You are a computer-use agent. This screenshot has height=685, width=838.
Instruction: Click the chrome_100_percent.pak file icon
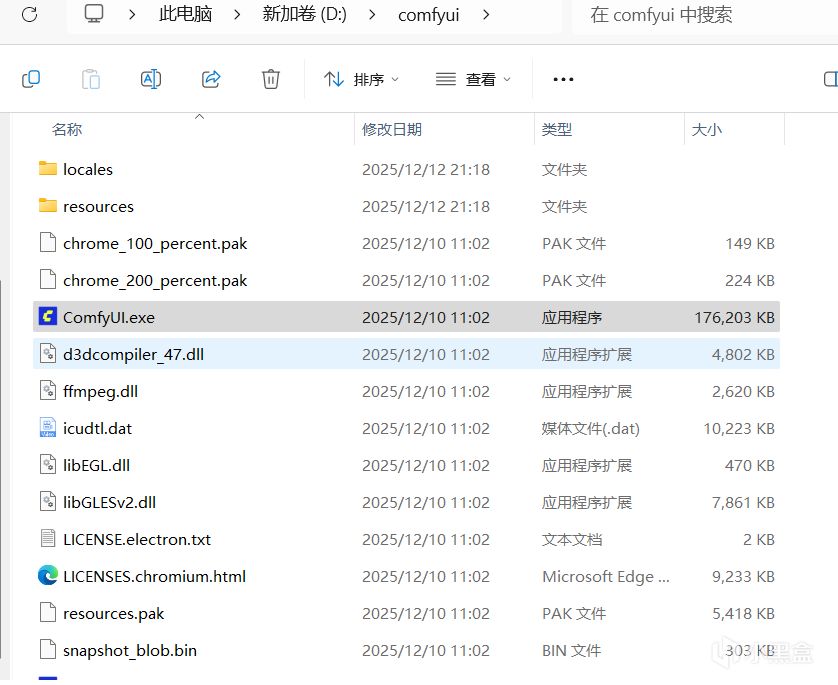tap(48, 243)
